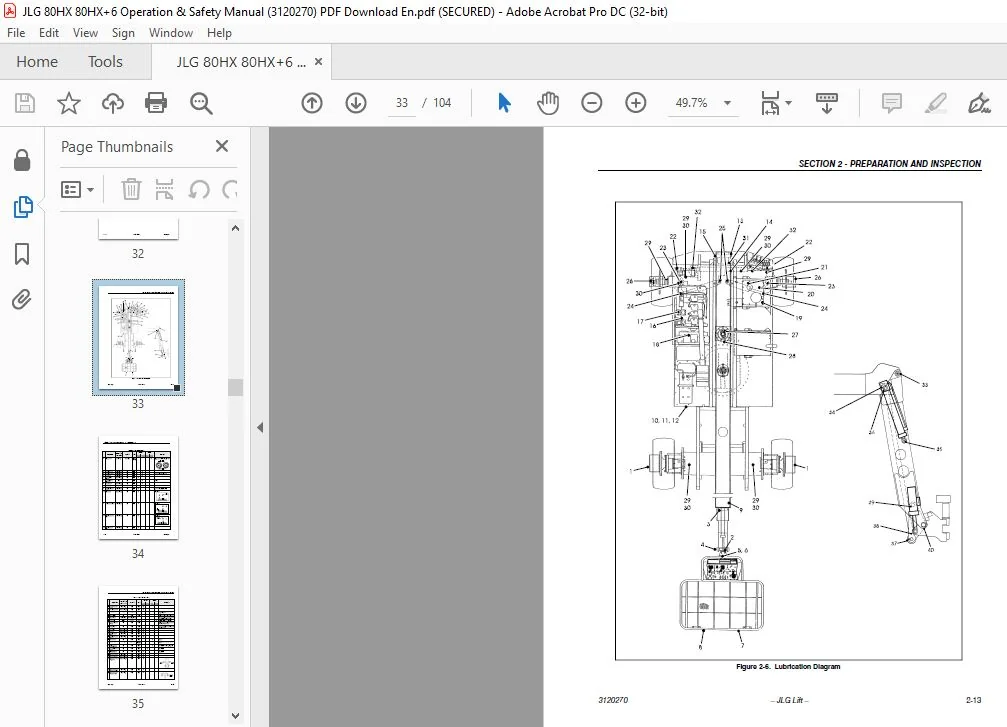The image size is (1007, 727).
Task: Click the fit page width tool
Action: pos(770,103)
